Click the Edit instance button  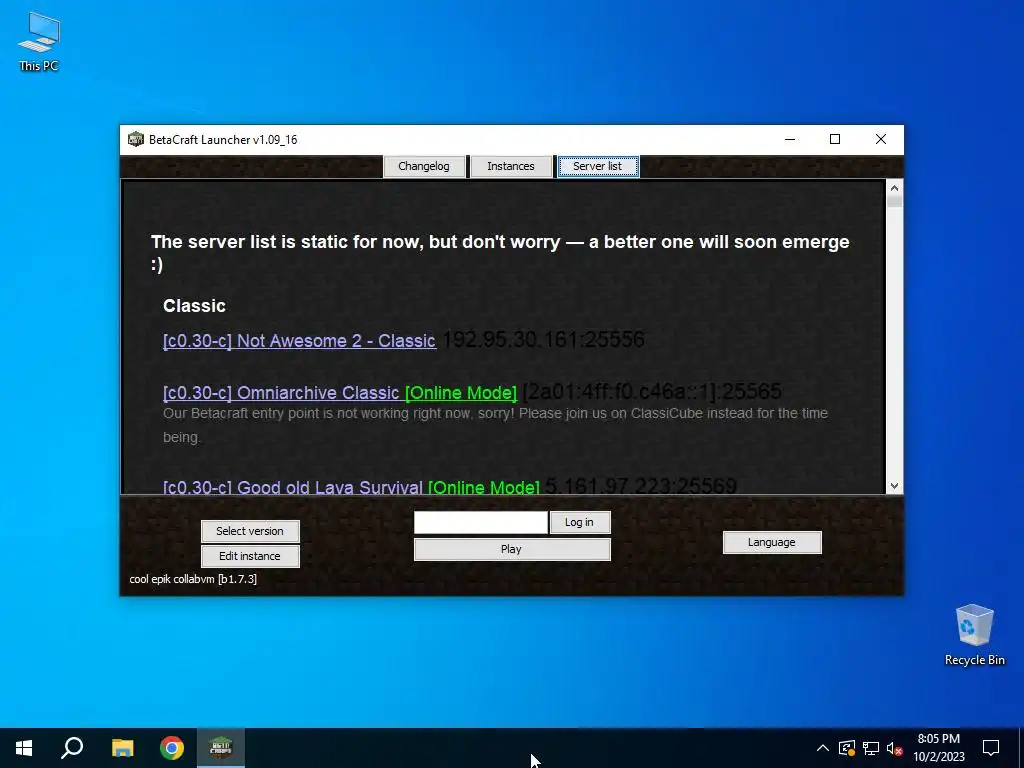(250, 556)
